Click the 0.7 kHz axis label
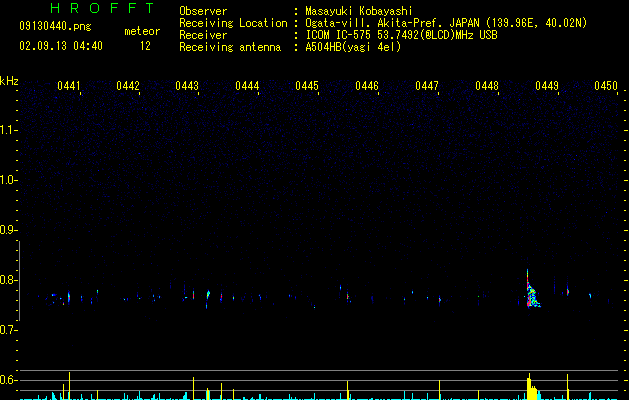The width and height of the screenshot is (629, 400). tap(9, 330)
